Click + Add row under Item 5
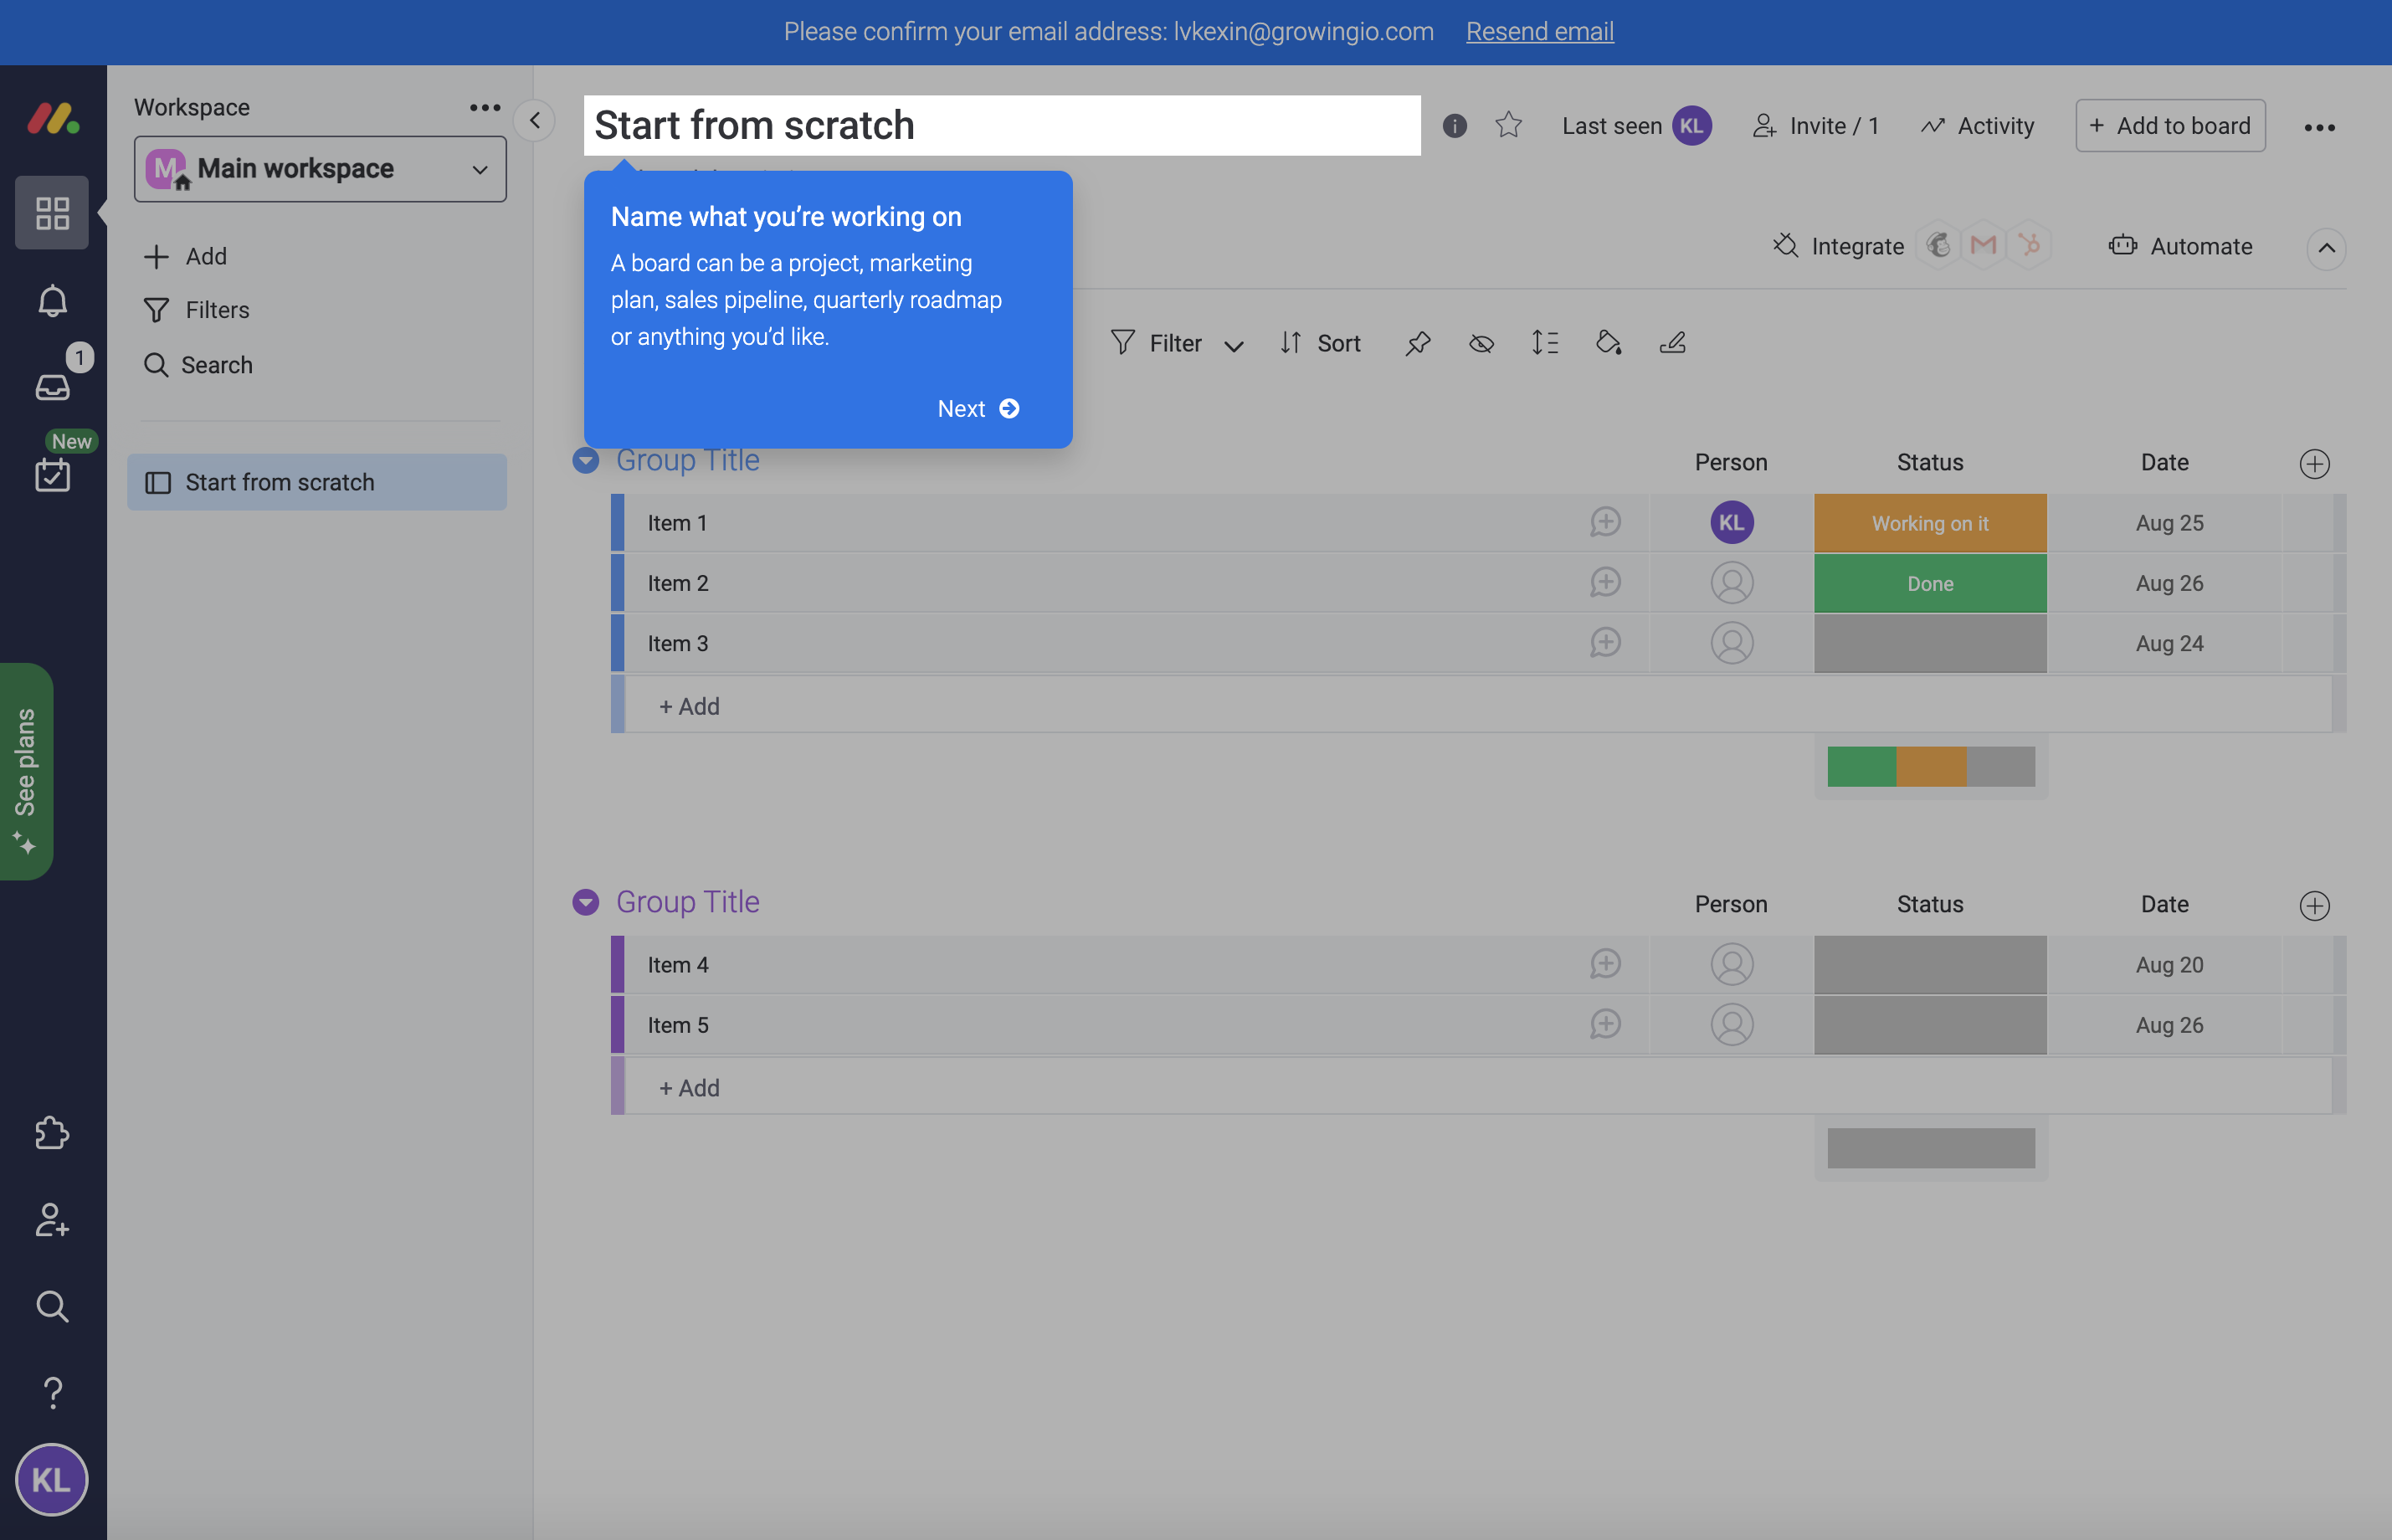The height and width of the screenshot is (1540, 2392). 1478,1087
